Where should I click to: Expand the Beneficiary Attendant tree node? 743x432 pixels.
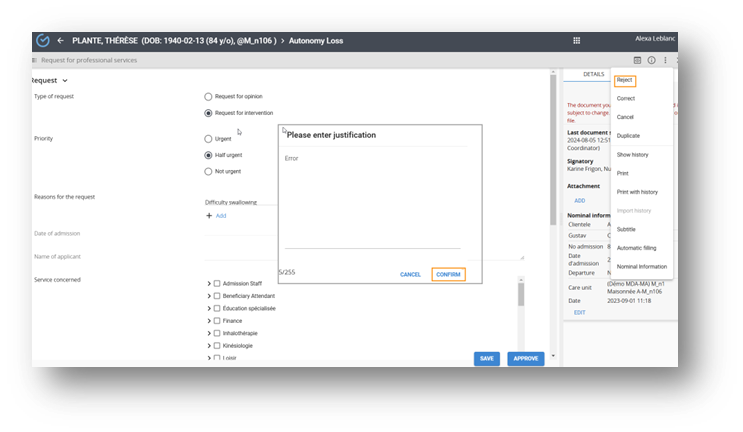click(207, 296)
